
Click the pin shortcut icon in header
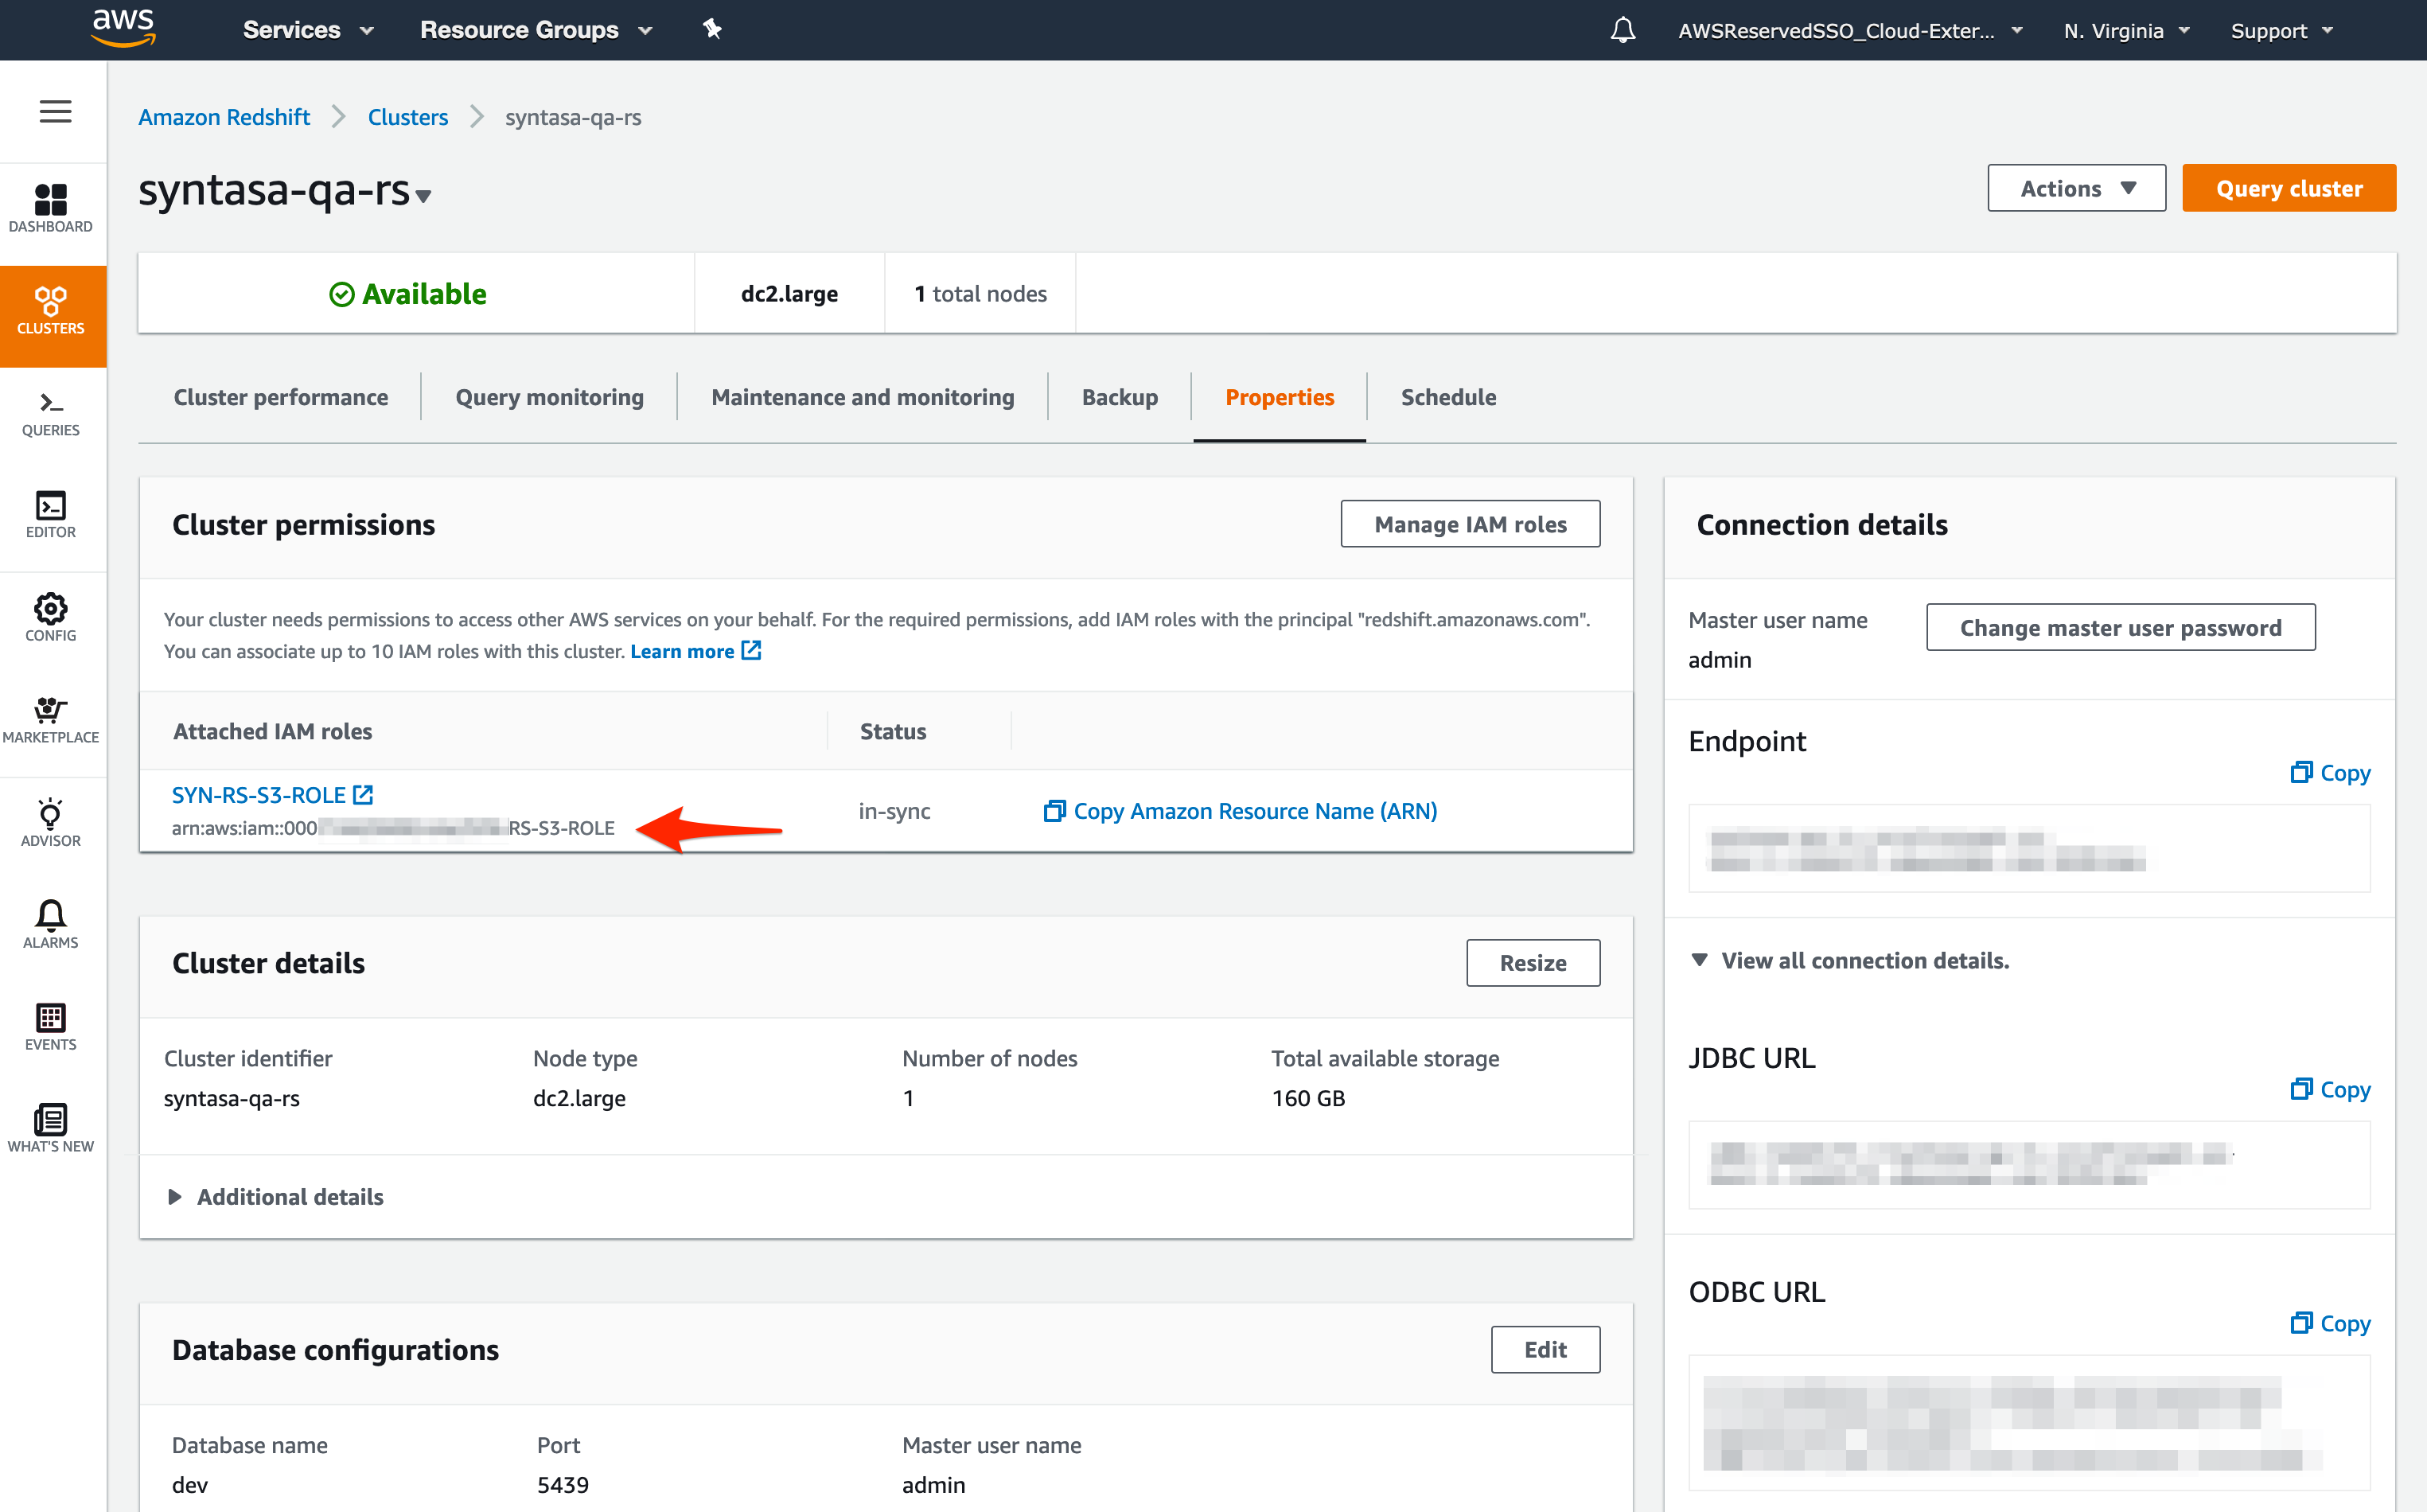(711, 30)
